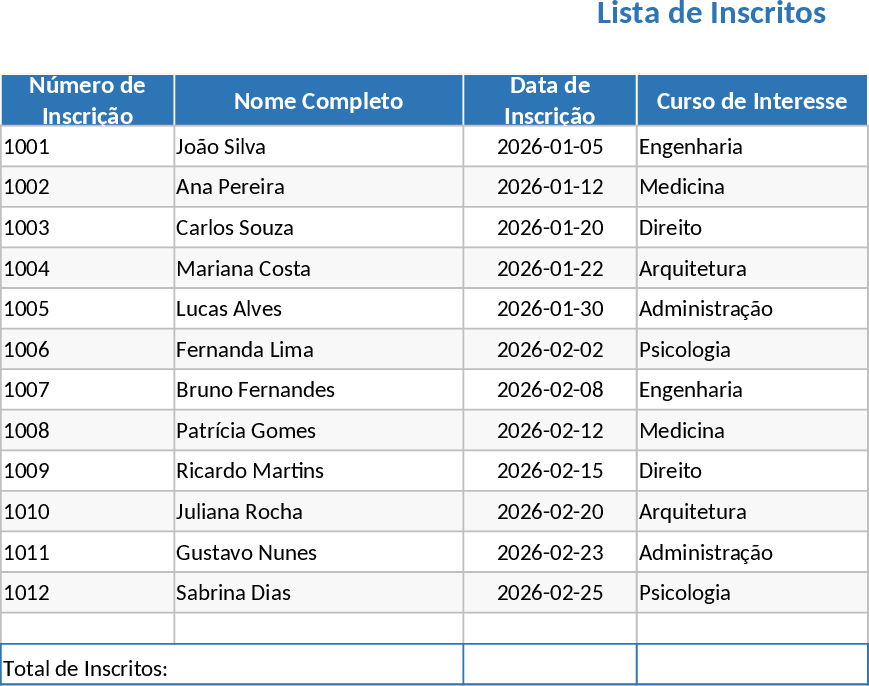Select the 'Nome Completo' column header
Viewport: 869px width, 686px height.
(318, 101)
